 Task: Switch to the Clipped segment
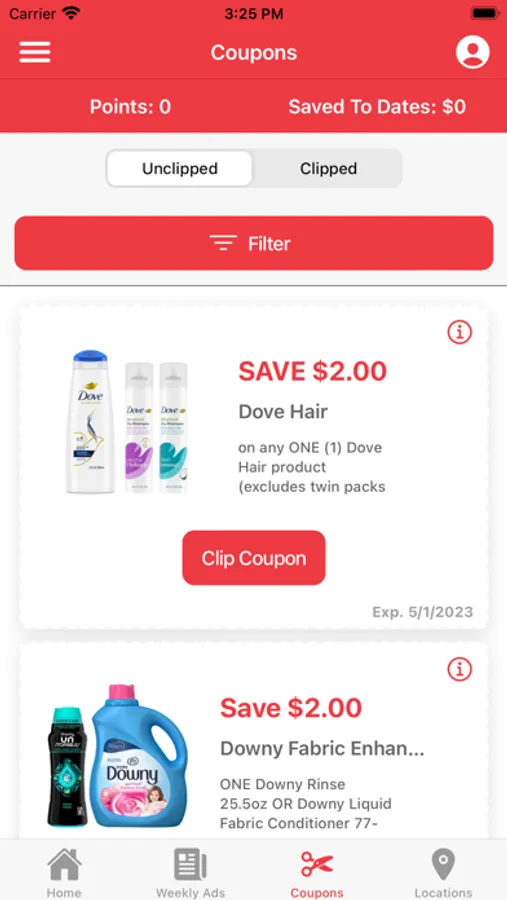click(328, 169)
